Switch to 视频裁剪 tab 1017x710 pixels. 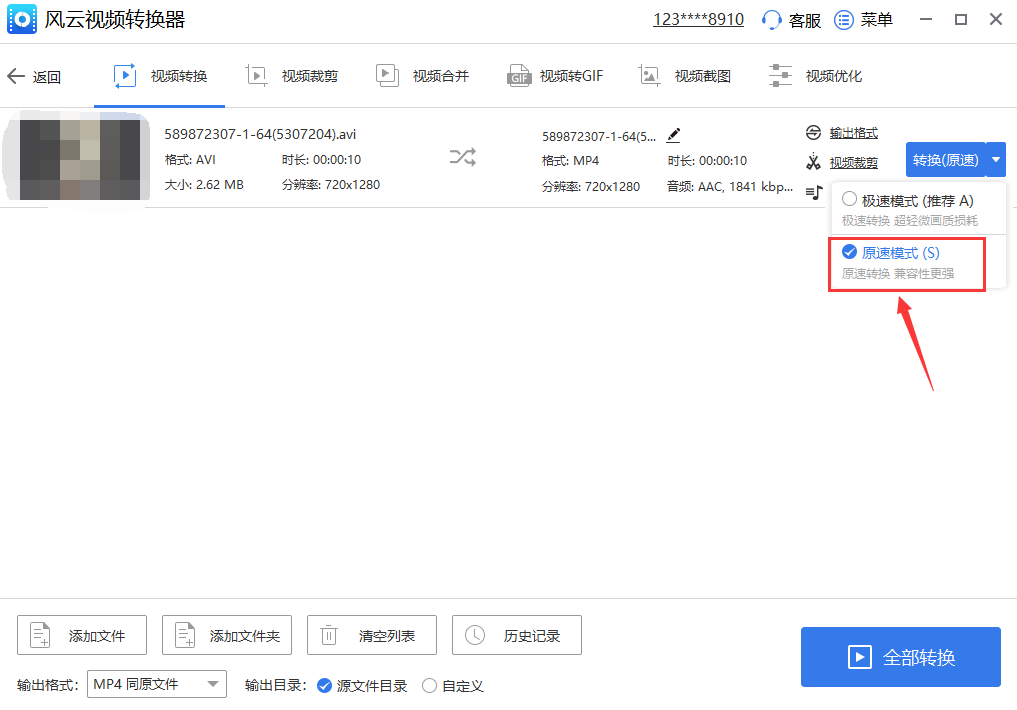pyautogui.click(x=291, y=77)
